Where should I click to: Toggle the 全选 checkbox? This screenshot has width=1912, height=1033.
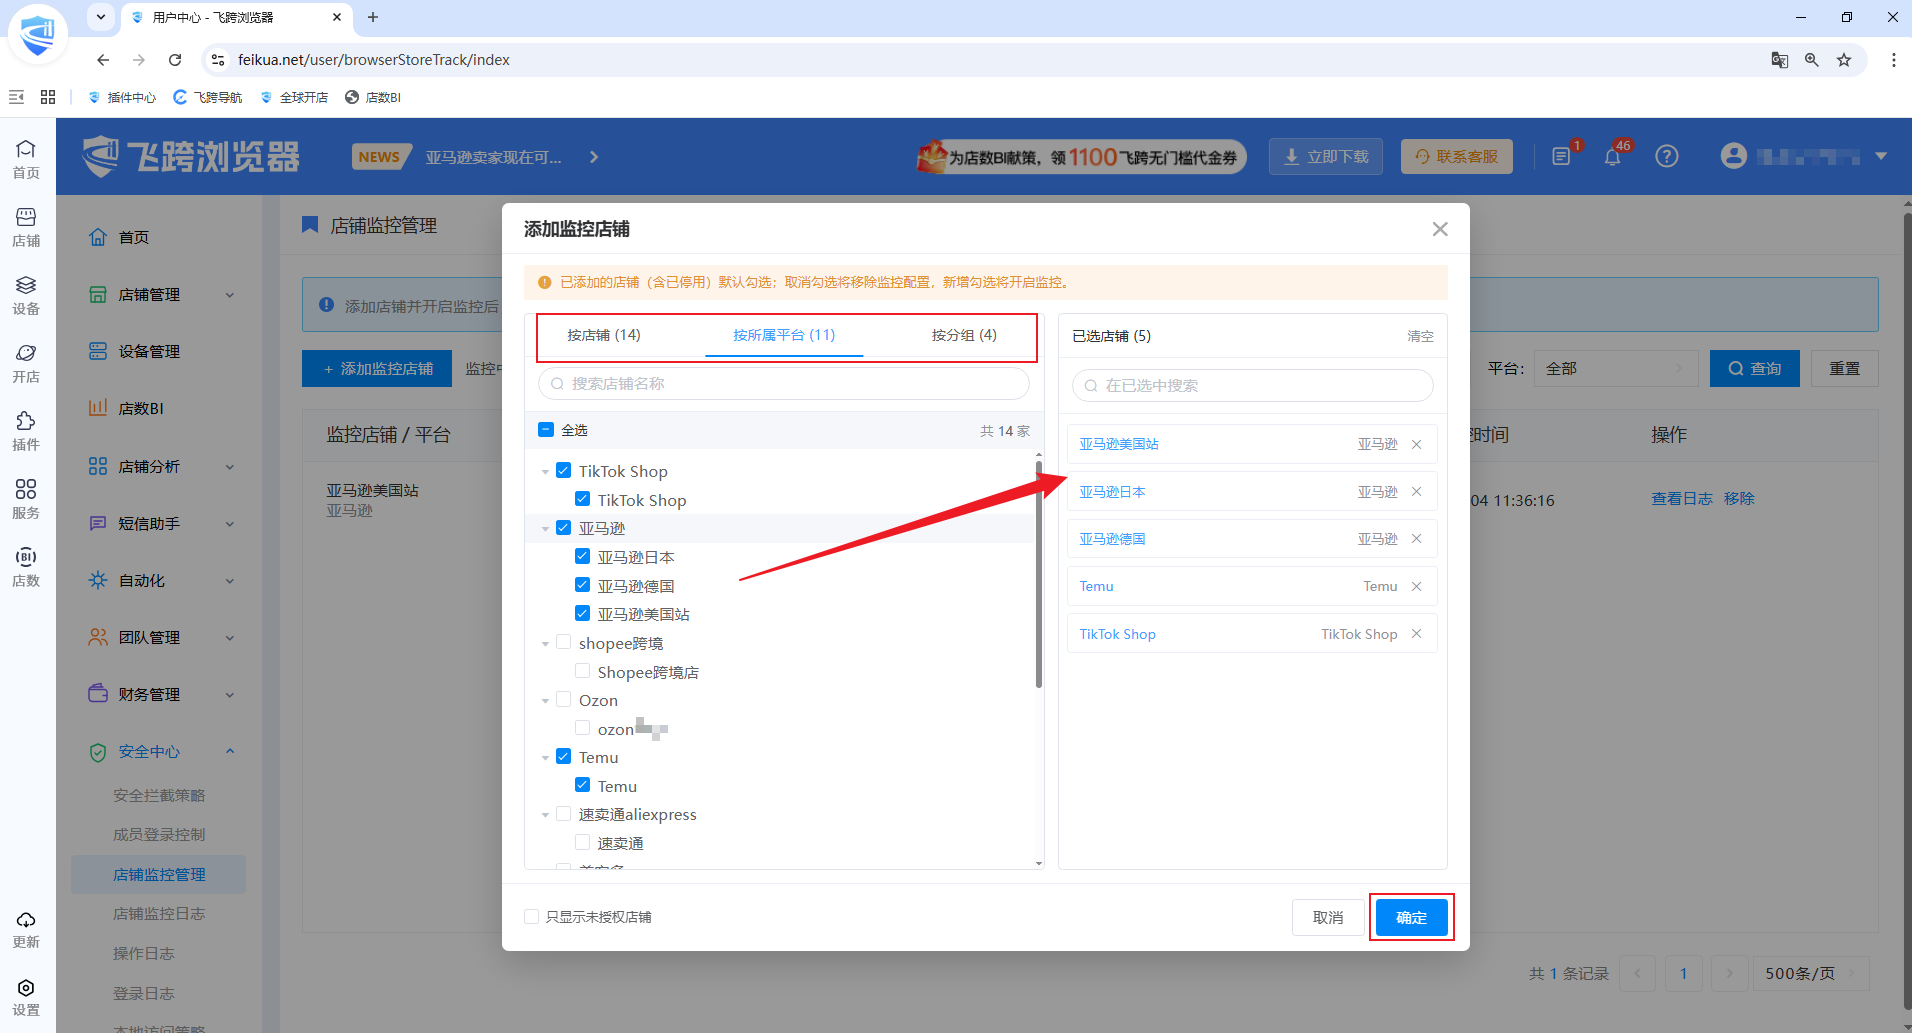546,430
